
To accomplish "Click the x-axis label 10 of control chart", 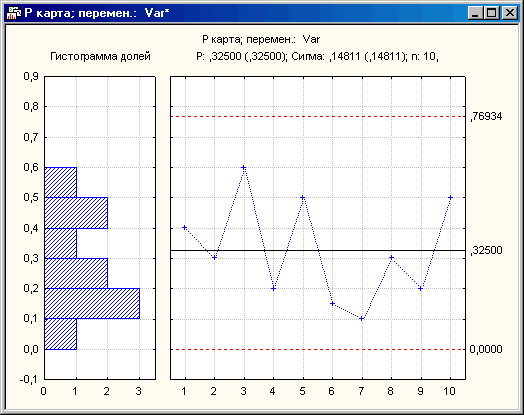I will pyautogui.click(x=450, y=391).
